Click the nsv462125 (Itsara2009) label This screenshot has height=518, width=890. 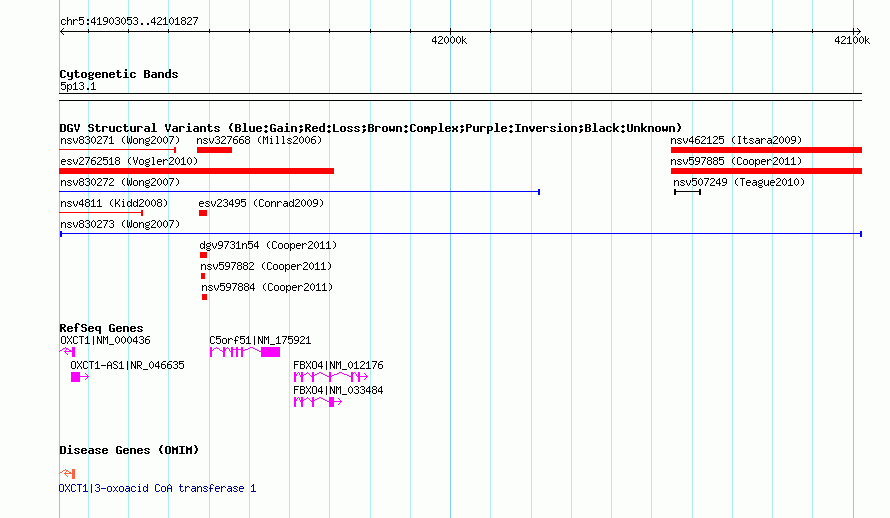[736, 140]
